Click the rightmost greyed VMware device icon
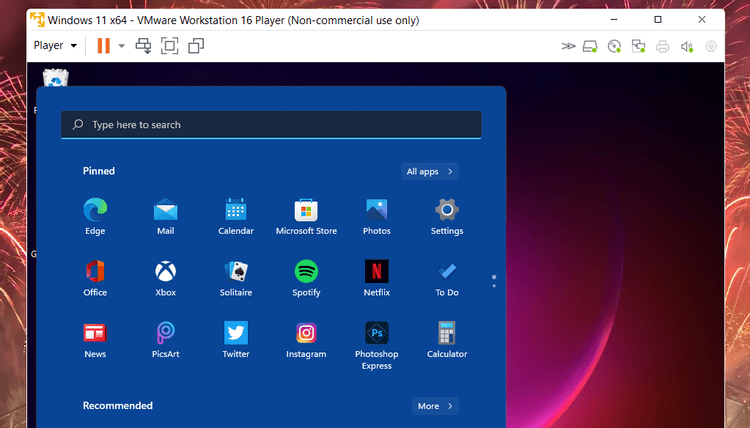The height and width of the screenshot is (428, 750). tap(711, 46)
